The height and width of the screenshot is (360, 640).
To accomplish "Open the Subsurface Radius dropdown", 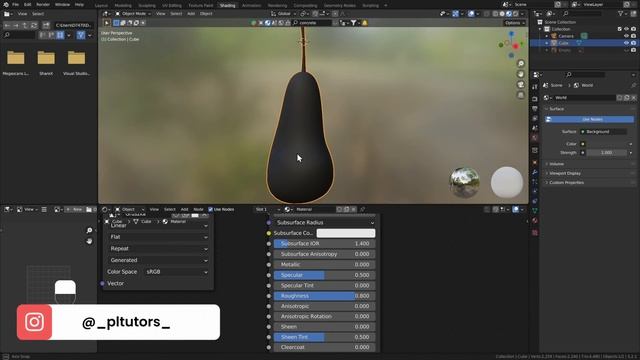I will pos(324,222).
